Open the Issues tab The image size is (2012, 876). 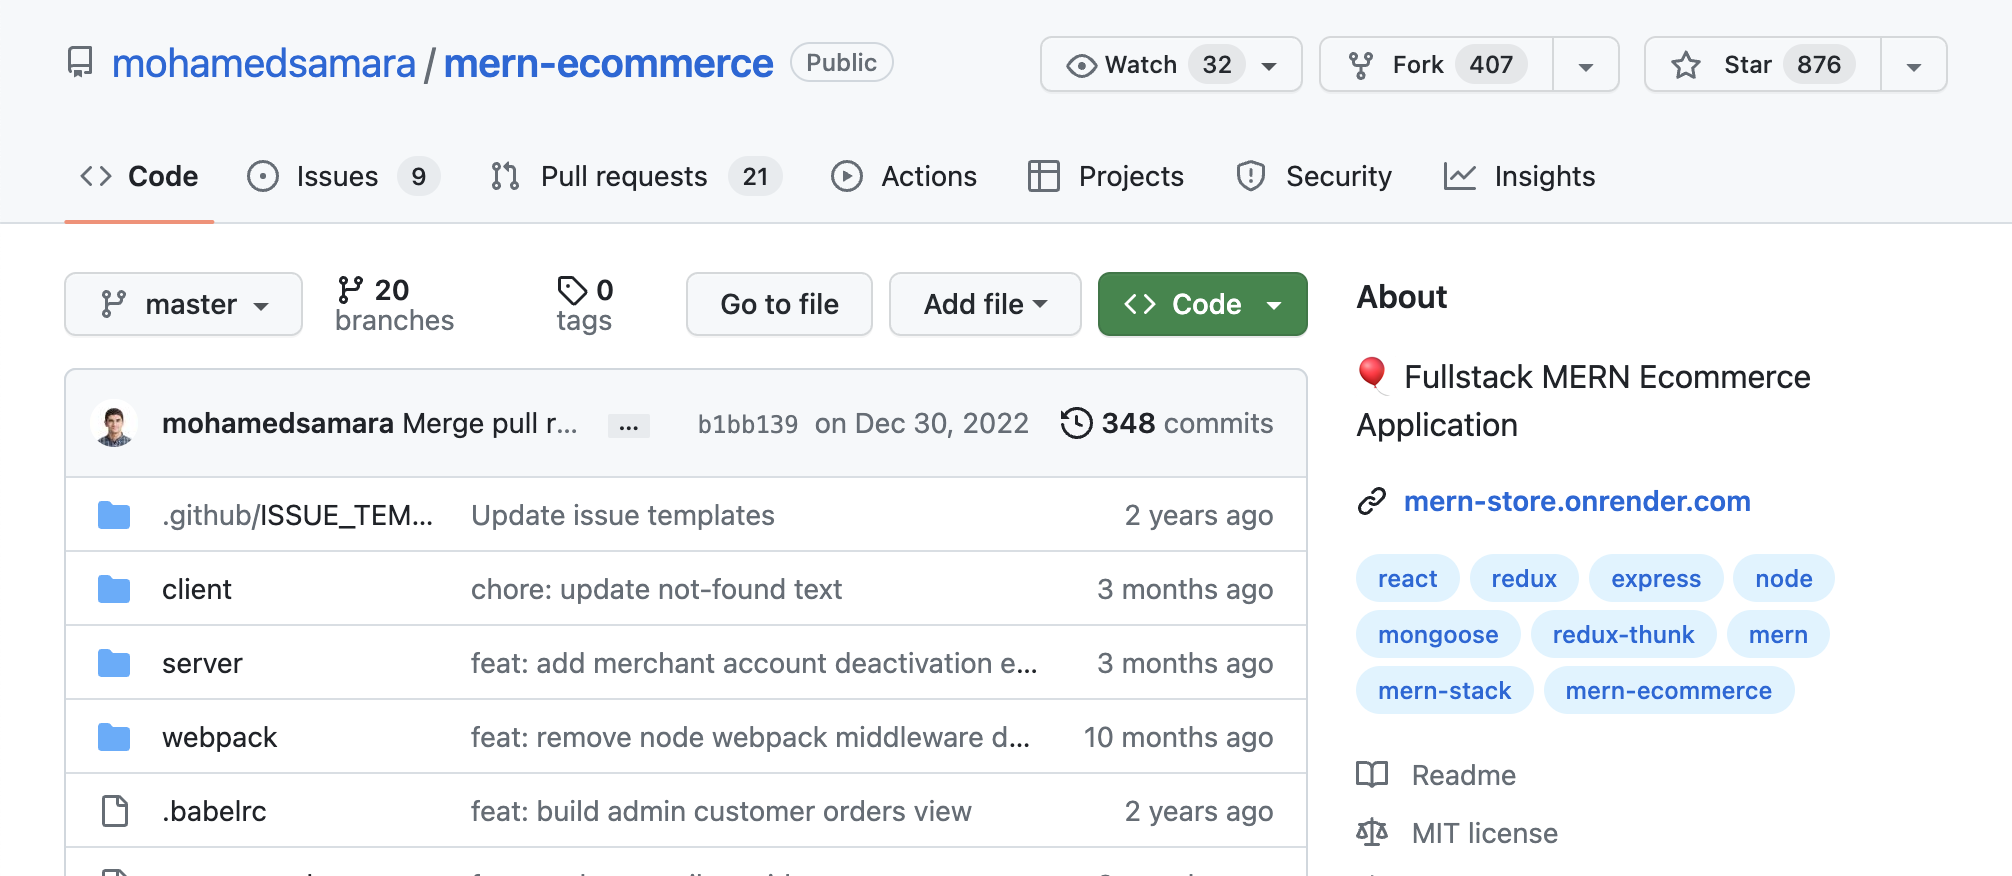click(343, 176)
